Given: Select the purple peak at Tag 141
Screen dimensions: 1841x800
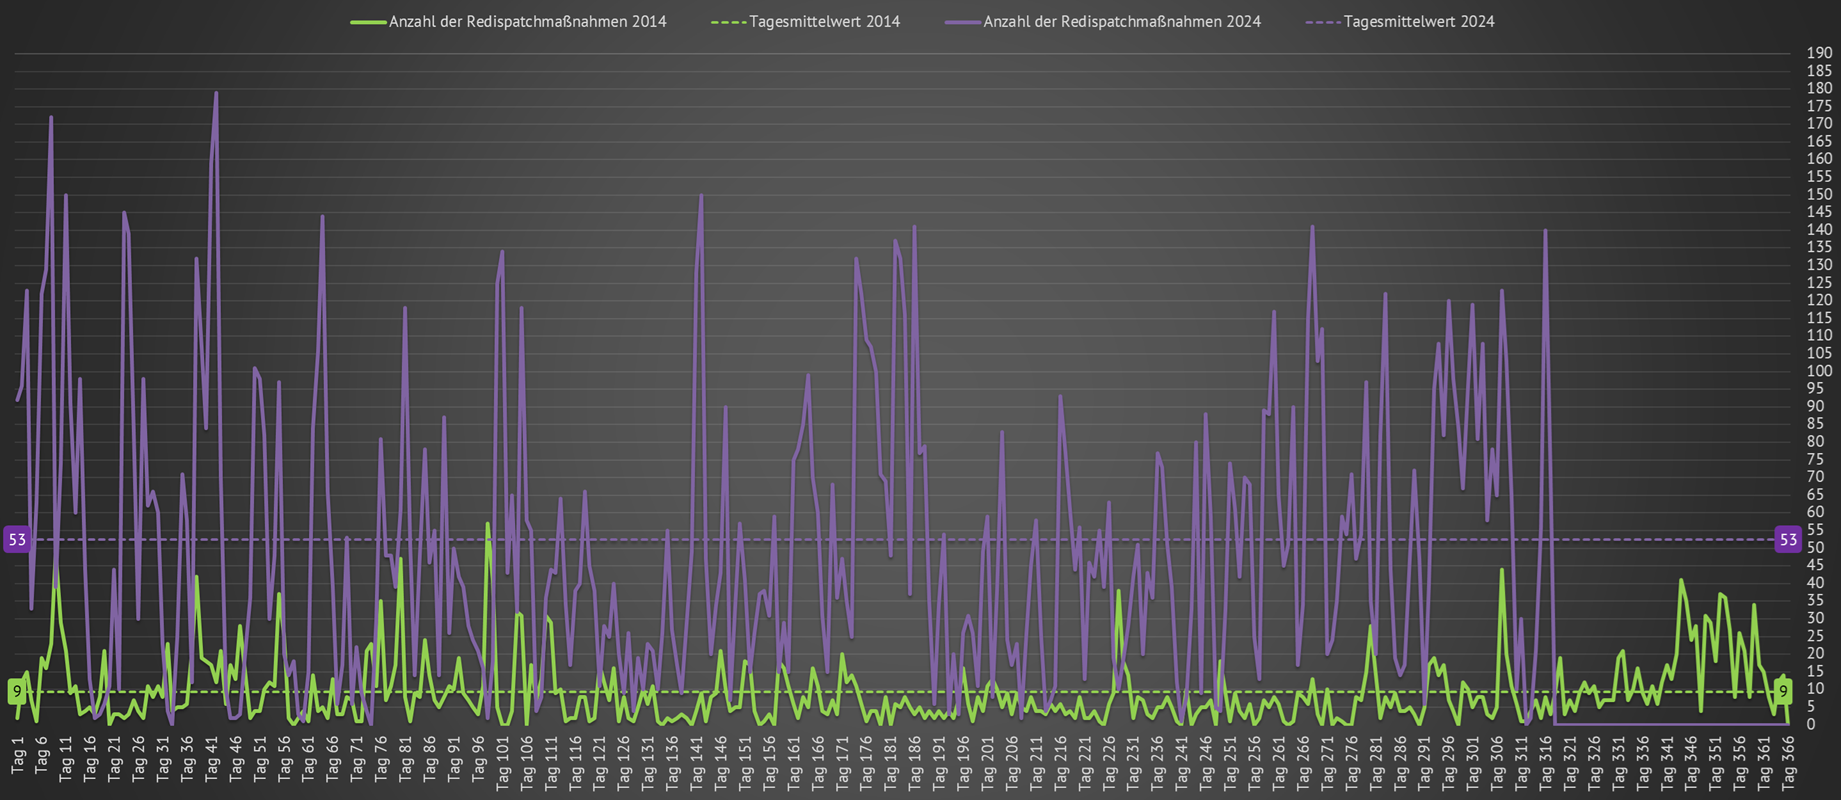Looking at the screenshot, I should pos(701,195).
